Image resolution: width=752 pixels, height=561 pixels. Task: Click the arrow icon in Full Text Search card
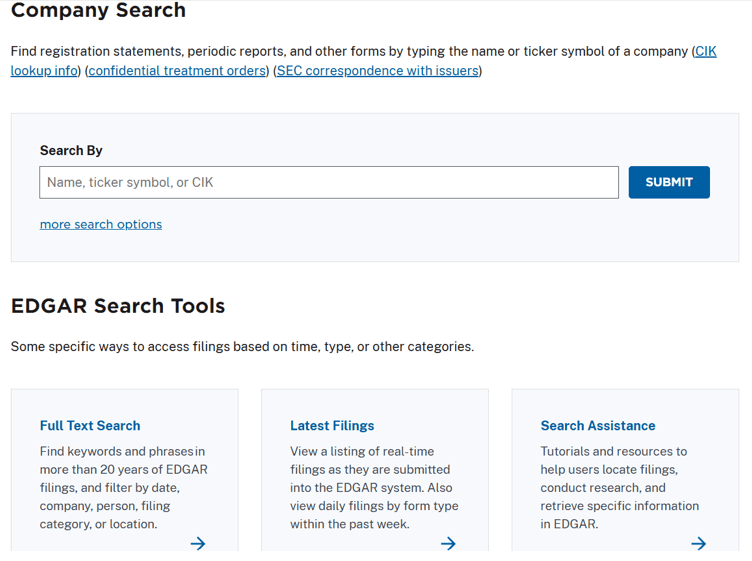coord(198,543)
